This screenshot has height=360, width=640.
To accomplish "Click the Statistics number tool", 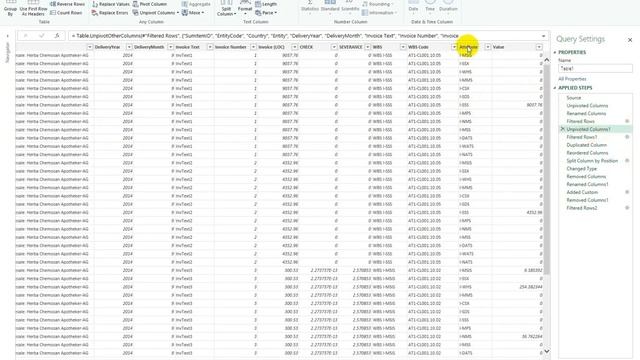I will click(x=310, y=6).
